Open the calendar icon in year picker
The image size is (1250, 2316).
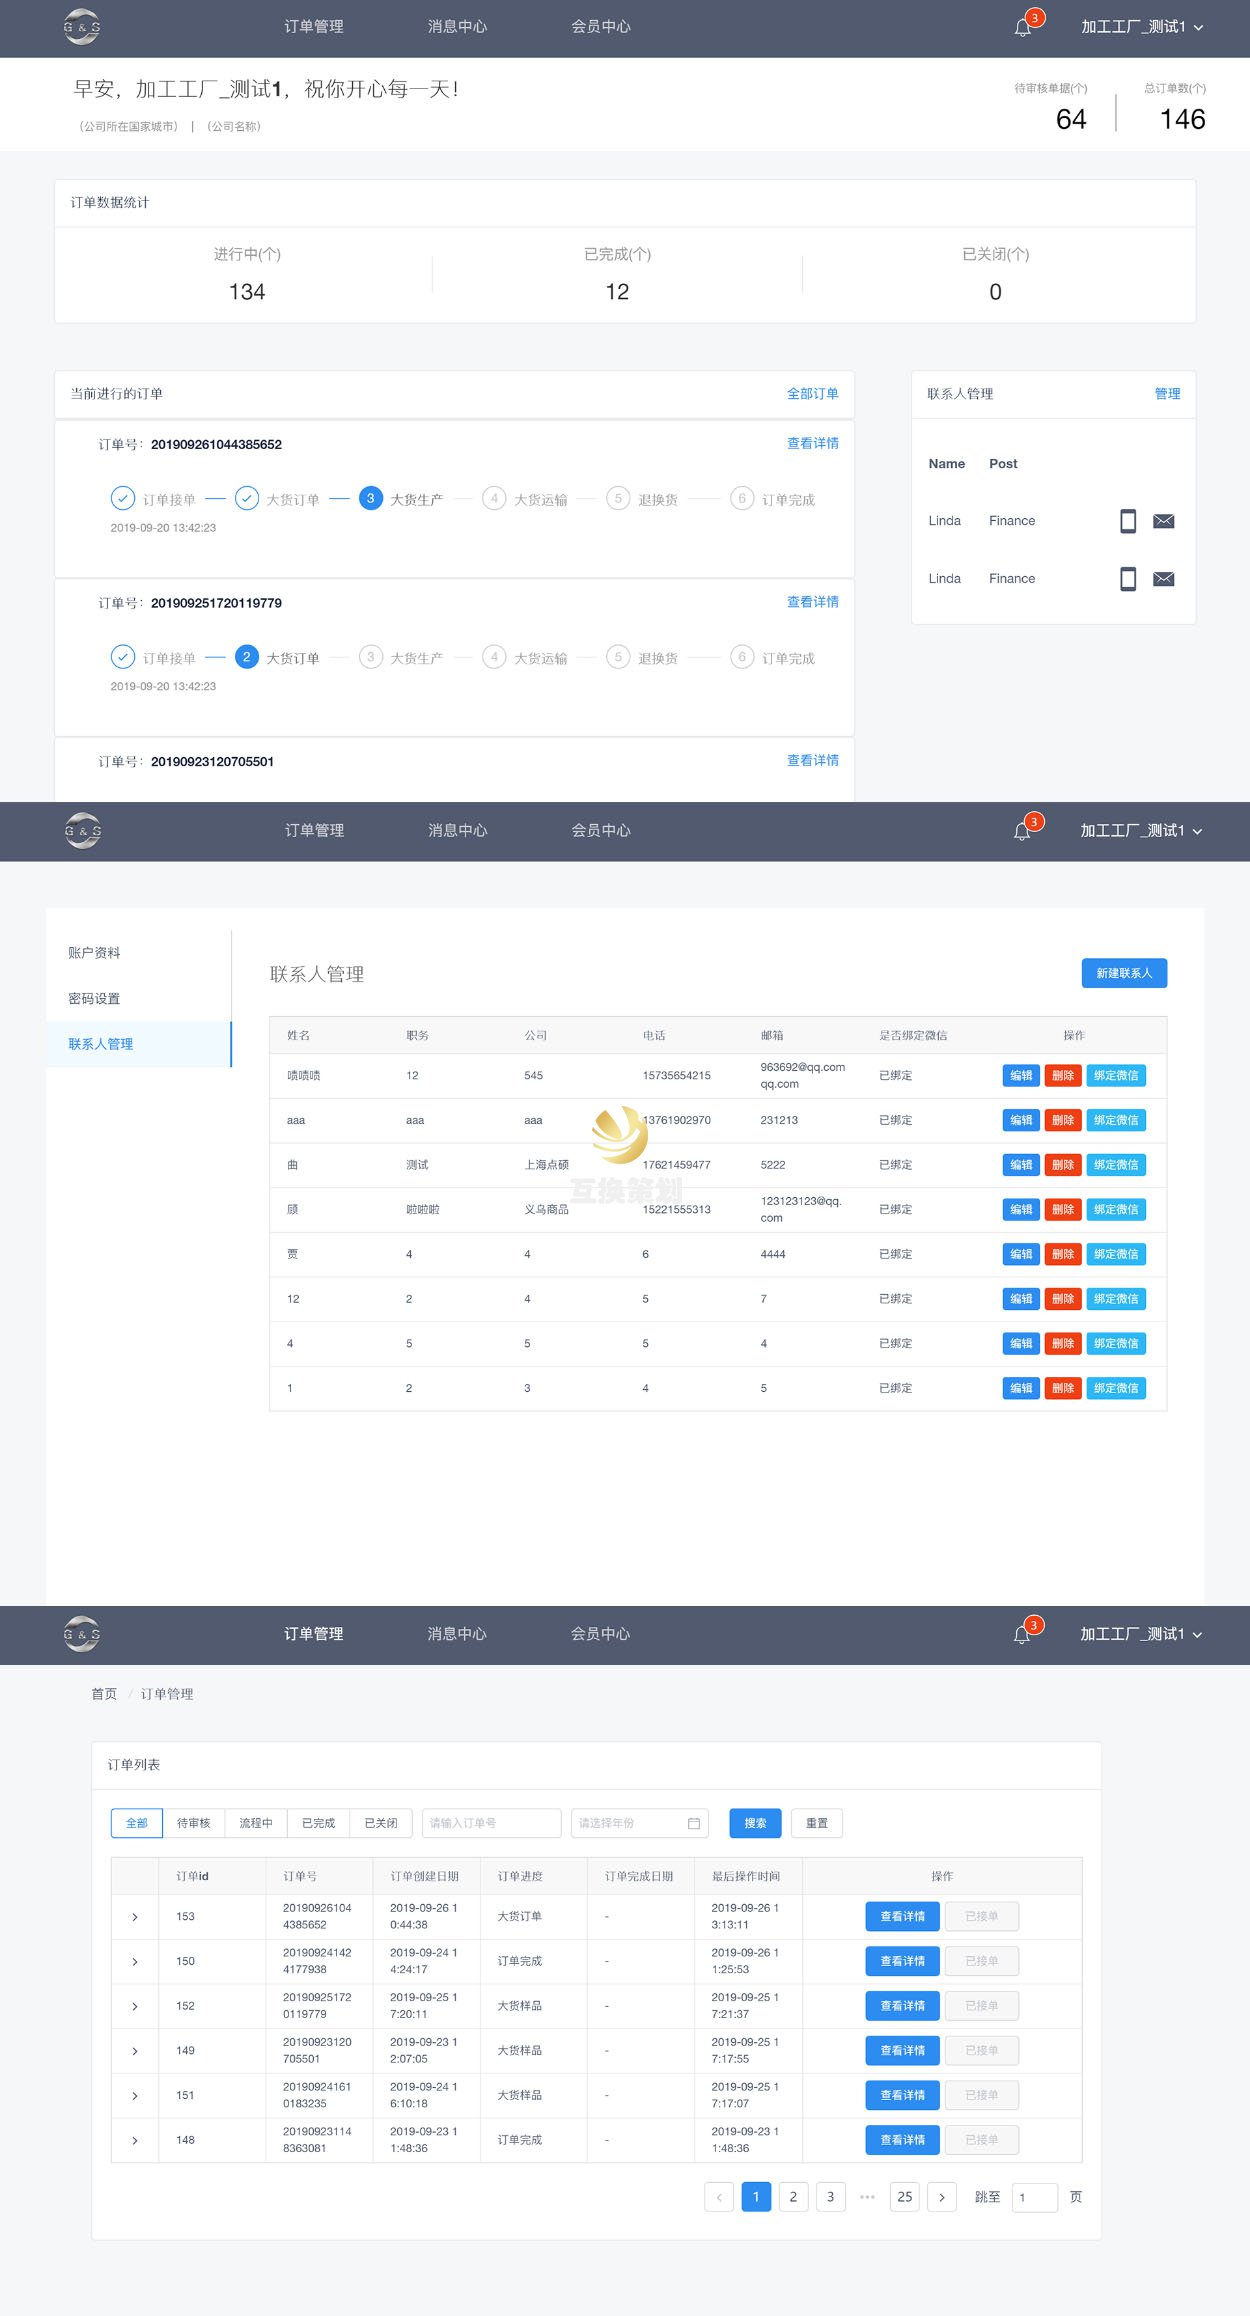[694, 1823]
